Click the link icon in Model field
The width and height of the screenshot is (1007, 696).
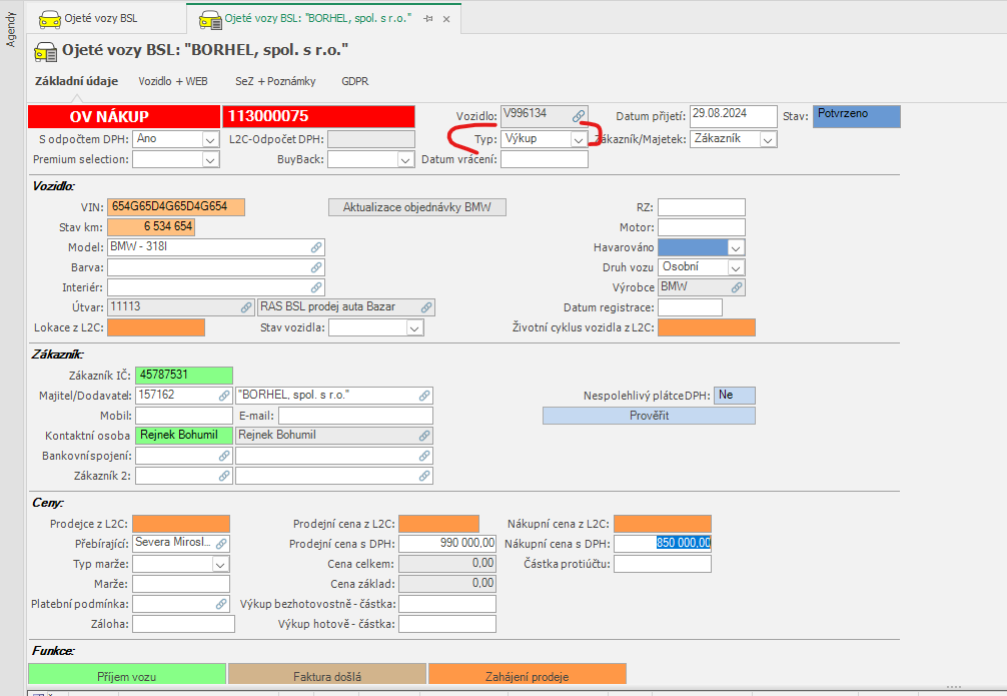click(x=316, y=247)
